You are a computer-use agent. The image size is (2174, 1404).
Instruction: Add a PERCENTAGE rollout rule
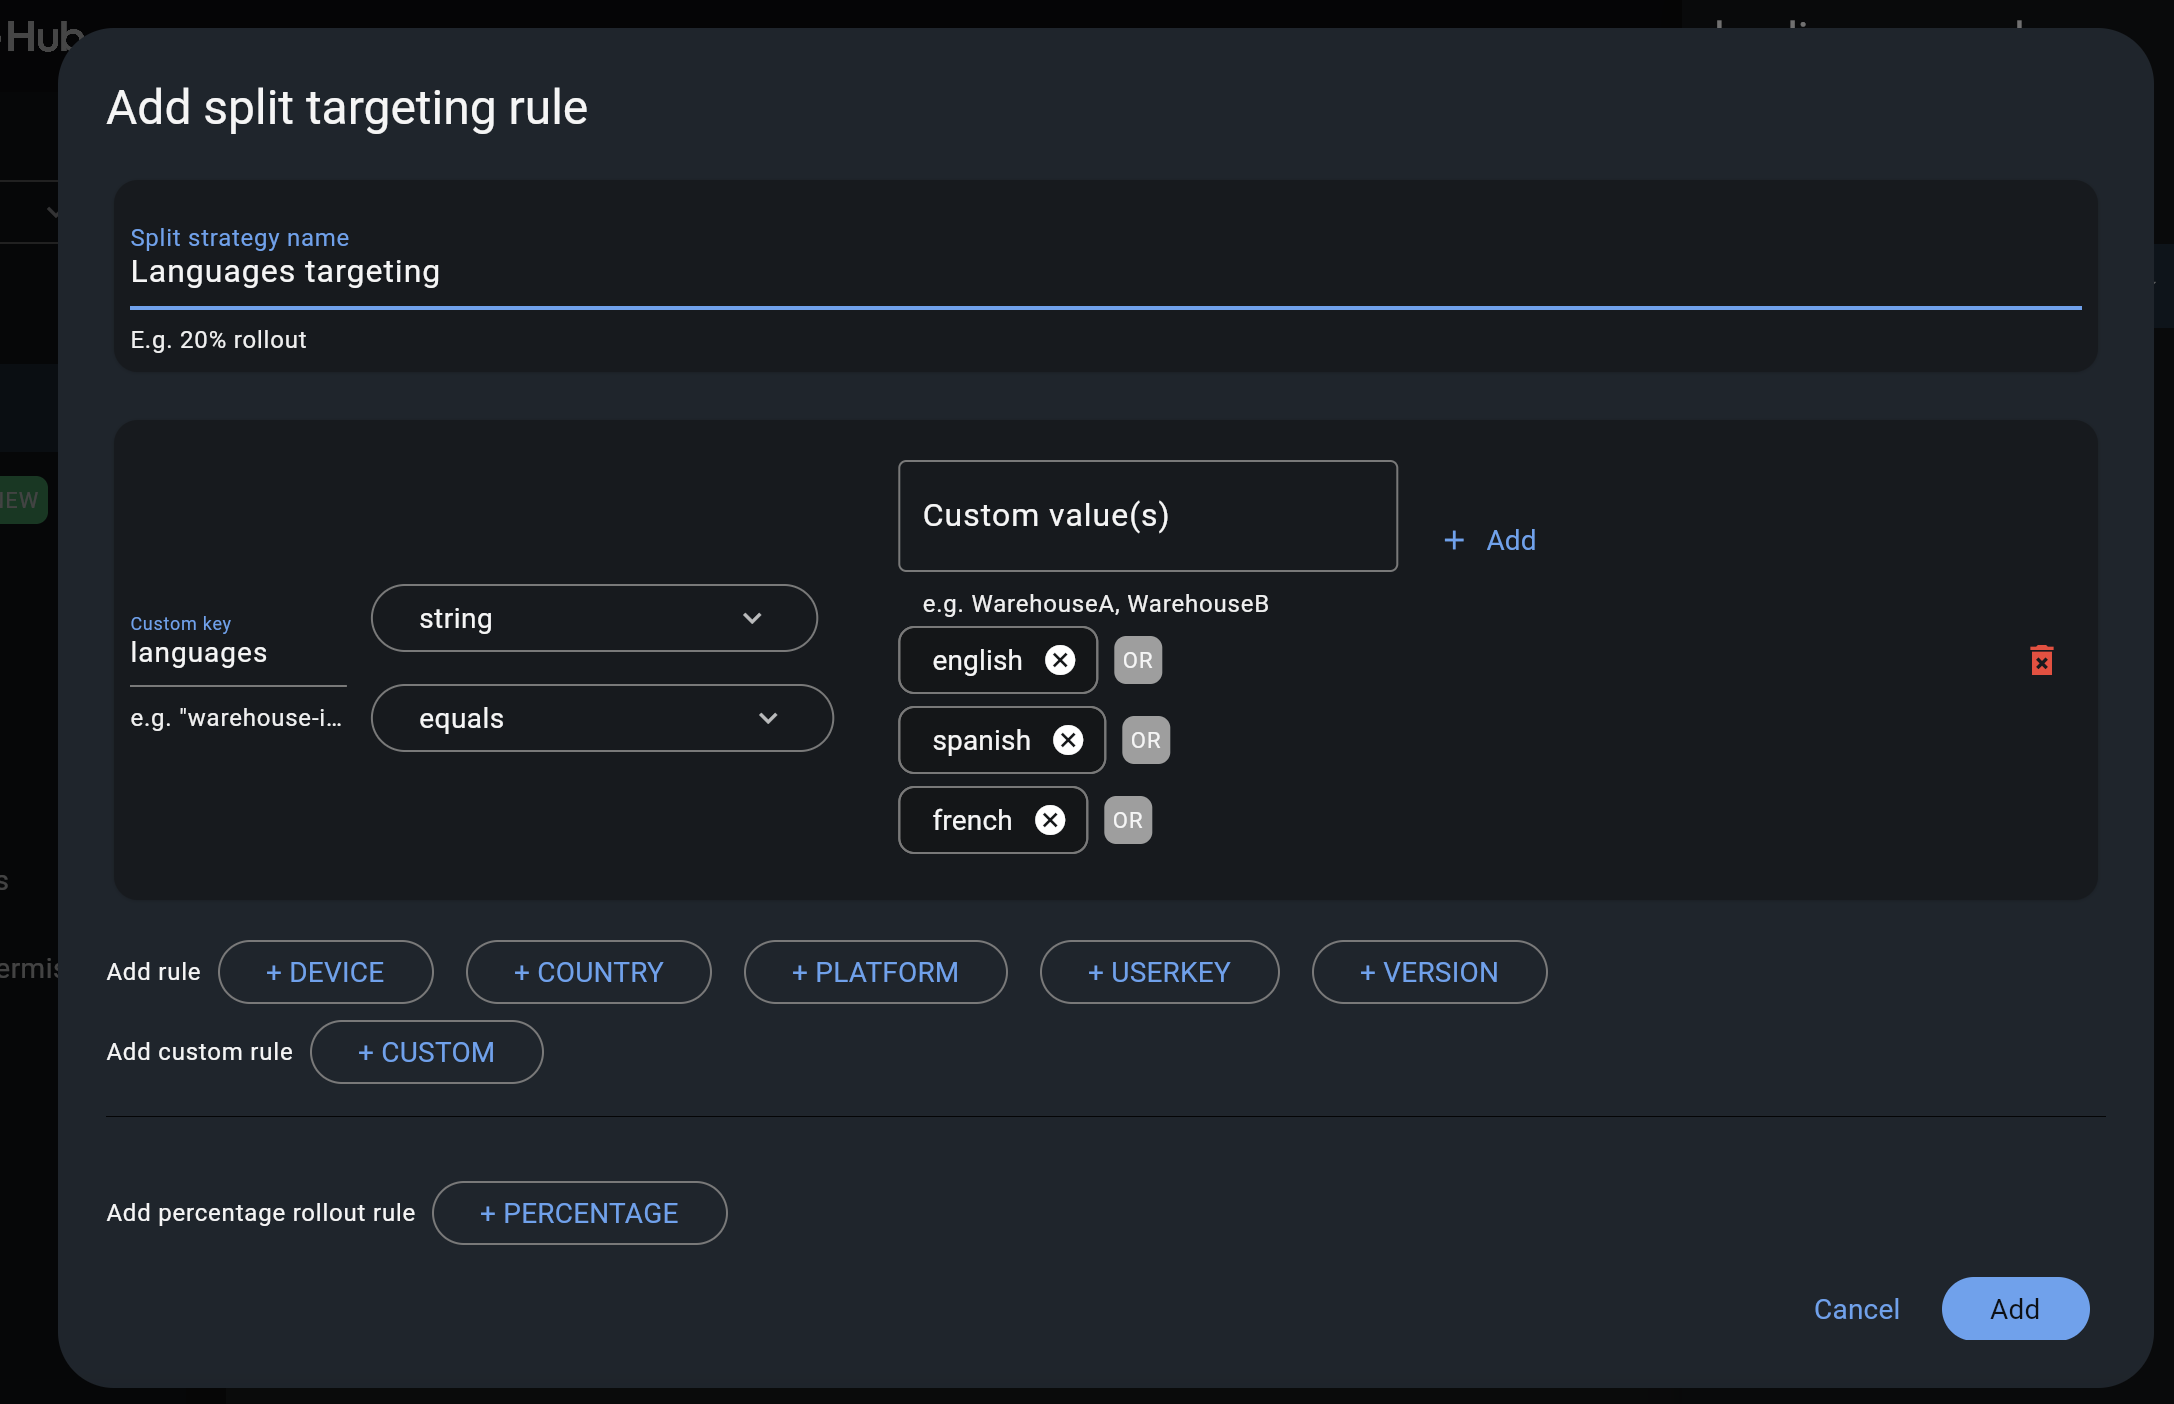click(x=579, y=1213)
